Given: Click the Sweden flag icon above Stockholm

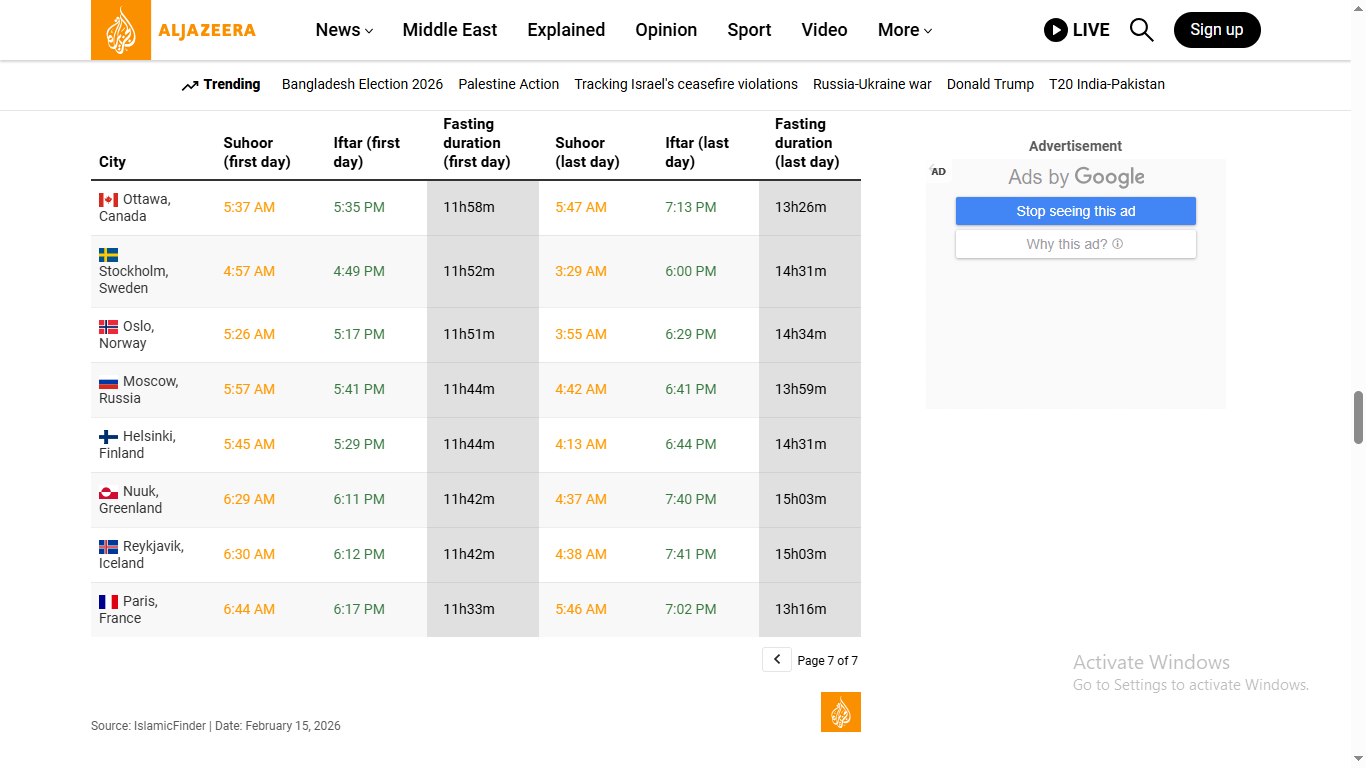Looking at the screenshot, I should click(108, 255).
